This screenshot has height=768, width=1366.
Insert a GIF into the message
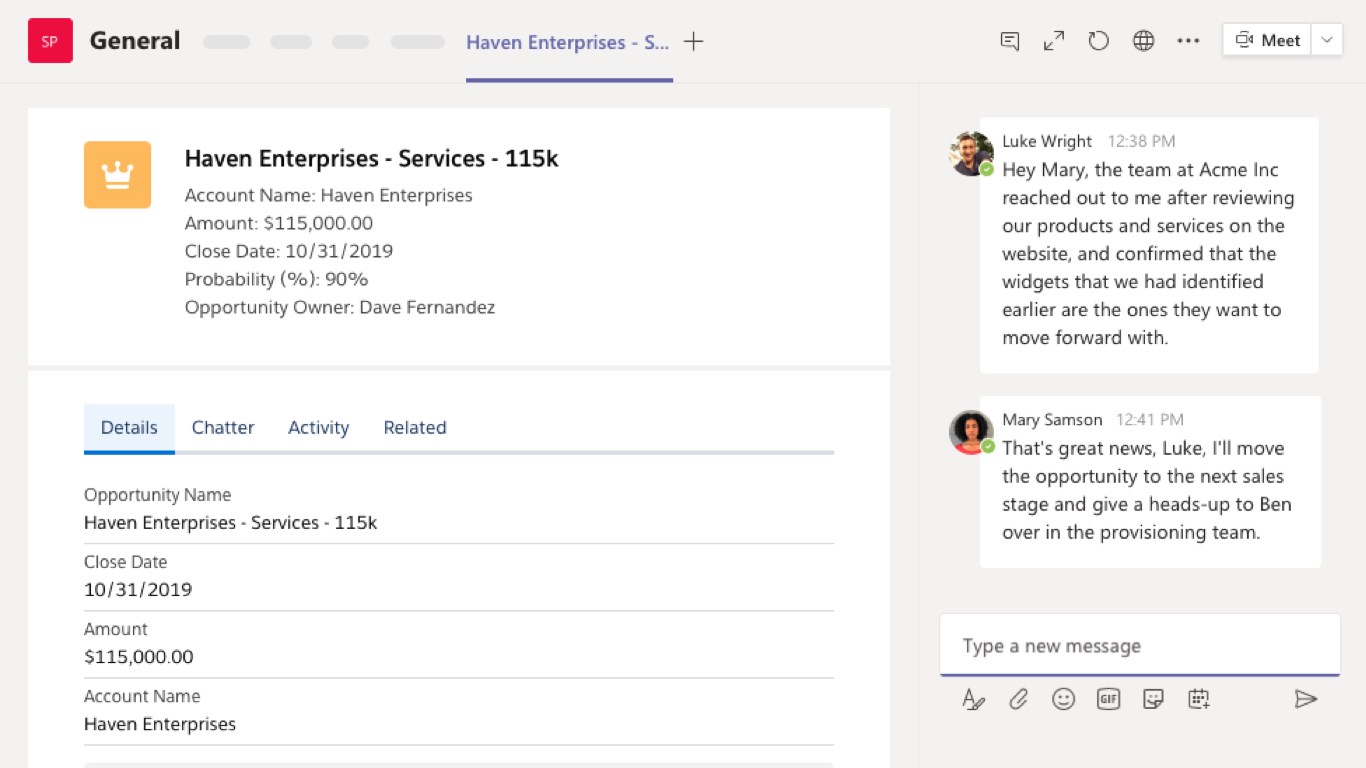tap(1108, 699)
